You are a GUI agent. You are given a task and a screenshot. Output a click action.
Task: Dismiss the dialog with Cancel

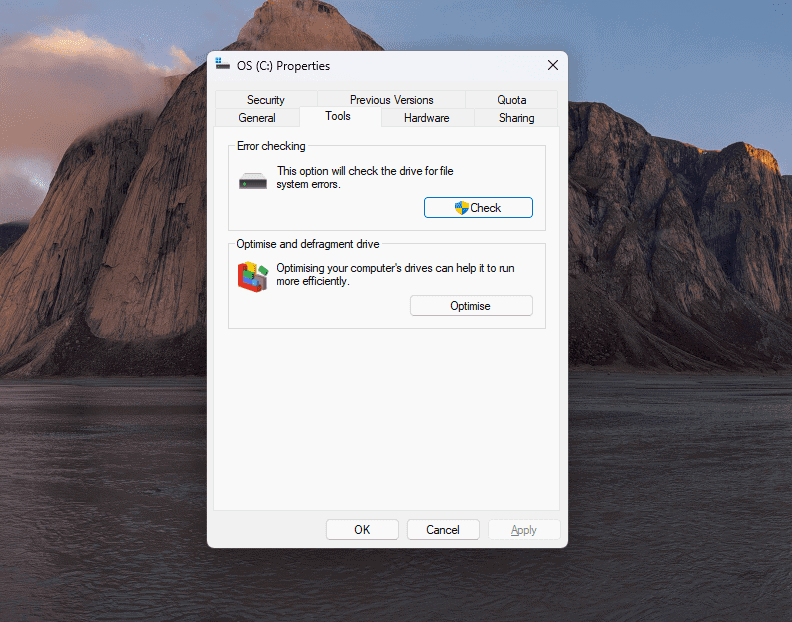tap(443, 530)
